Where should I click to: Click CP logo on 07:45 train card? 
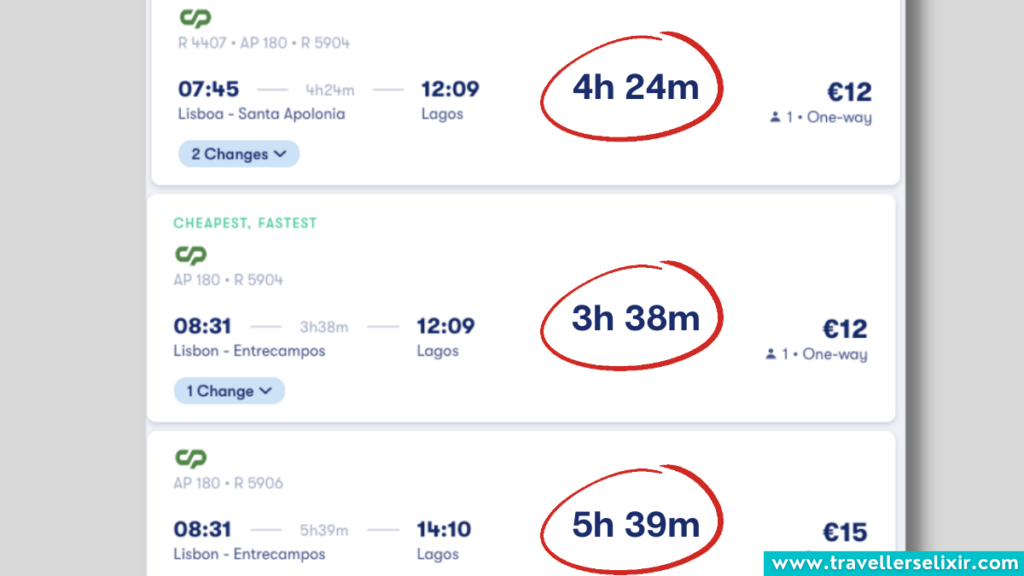coord(195,18)
